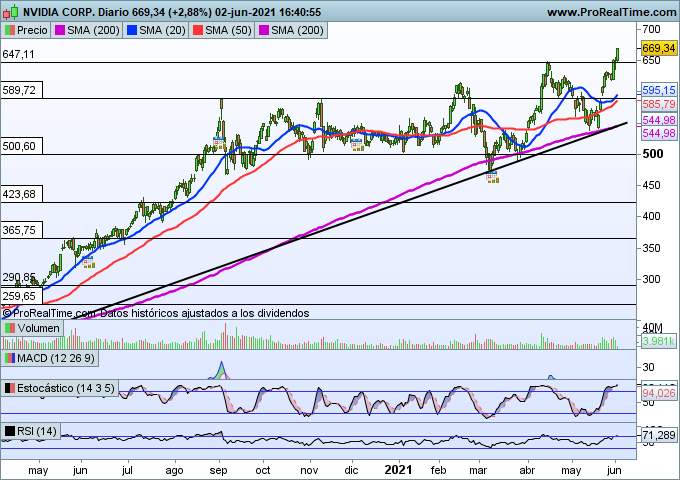Open the calendar event marker in June 2020
The height and width of the screenshot is (480, 680).
pyautogui.click(x=88, y=262)
